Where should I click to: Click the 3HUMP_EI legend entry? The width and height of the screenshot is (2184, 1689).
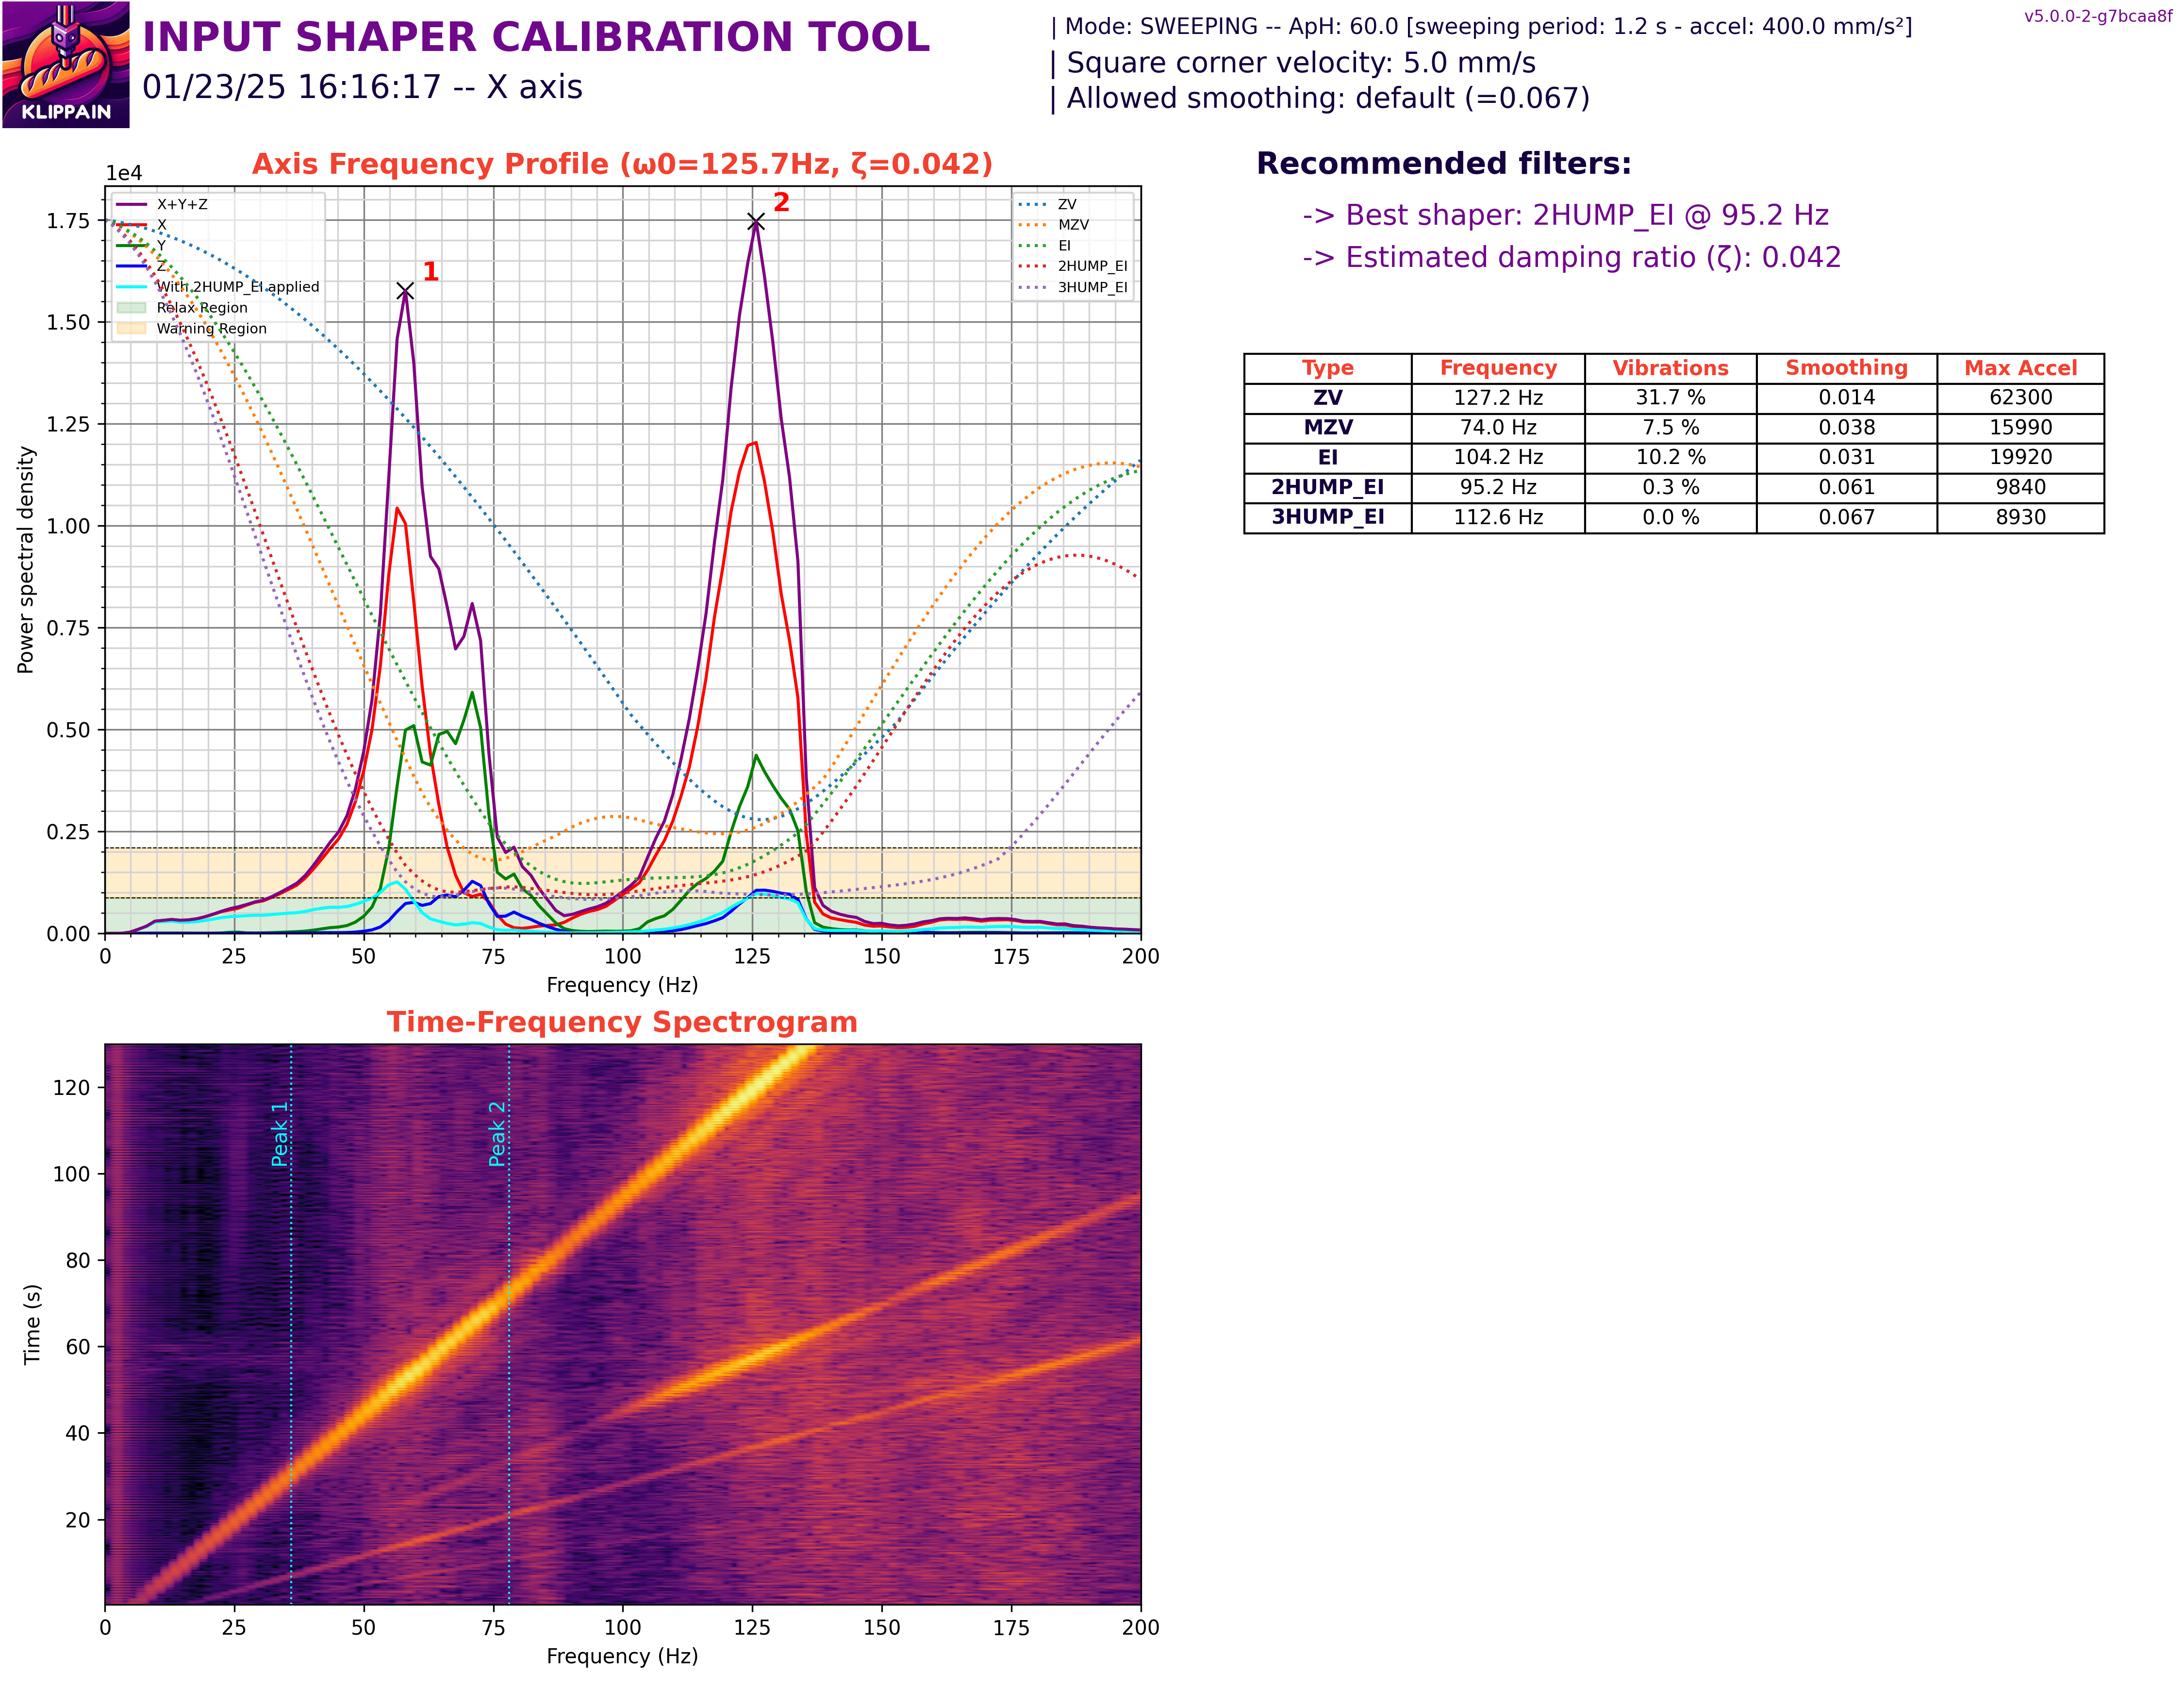(x=1092, y=287)
